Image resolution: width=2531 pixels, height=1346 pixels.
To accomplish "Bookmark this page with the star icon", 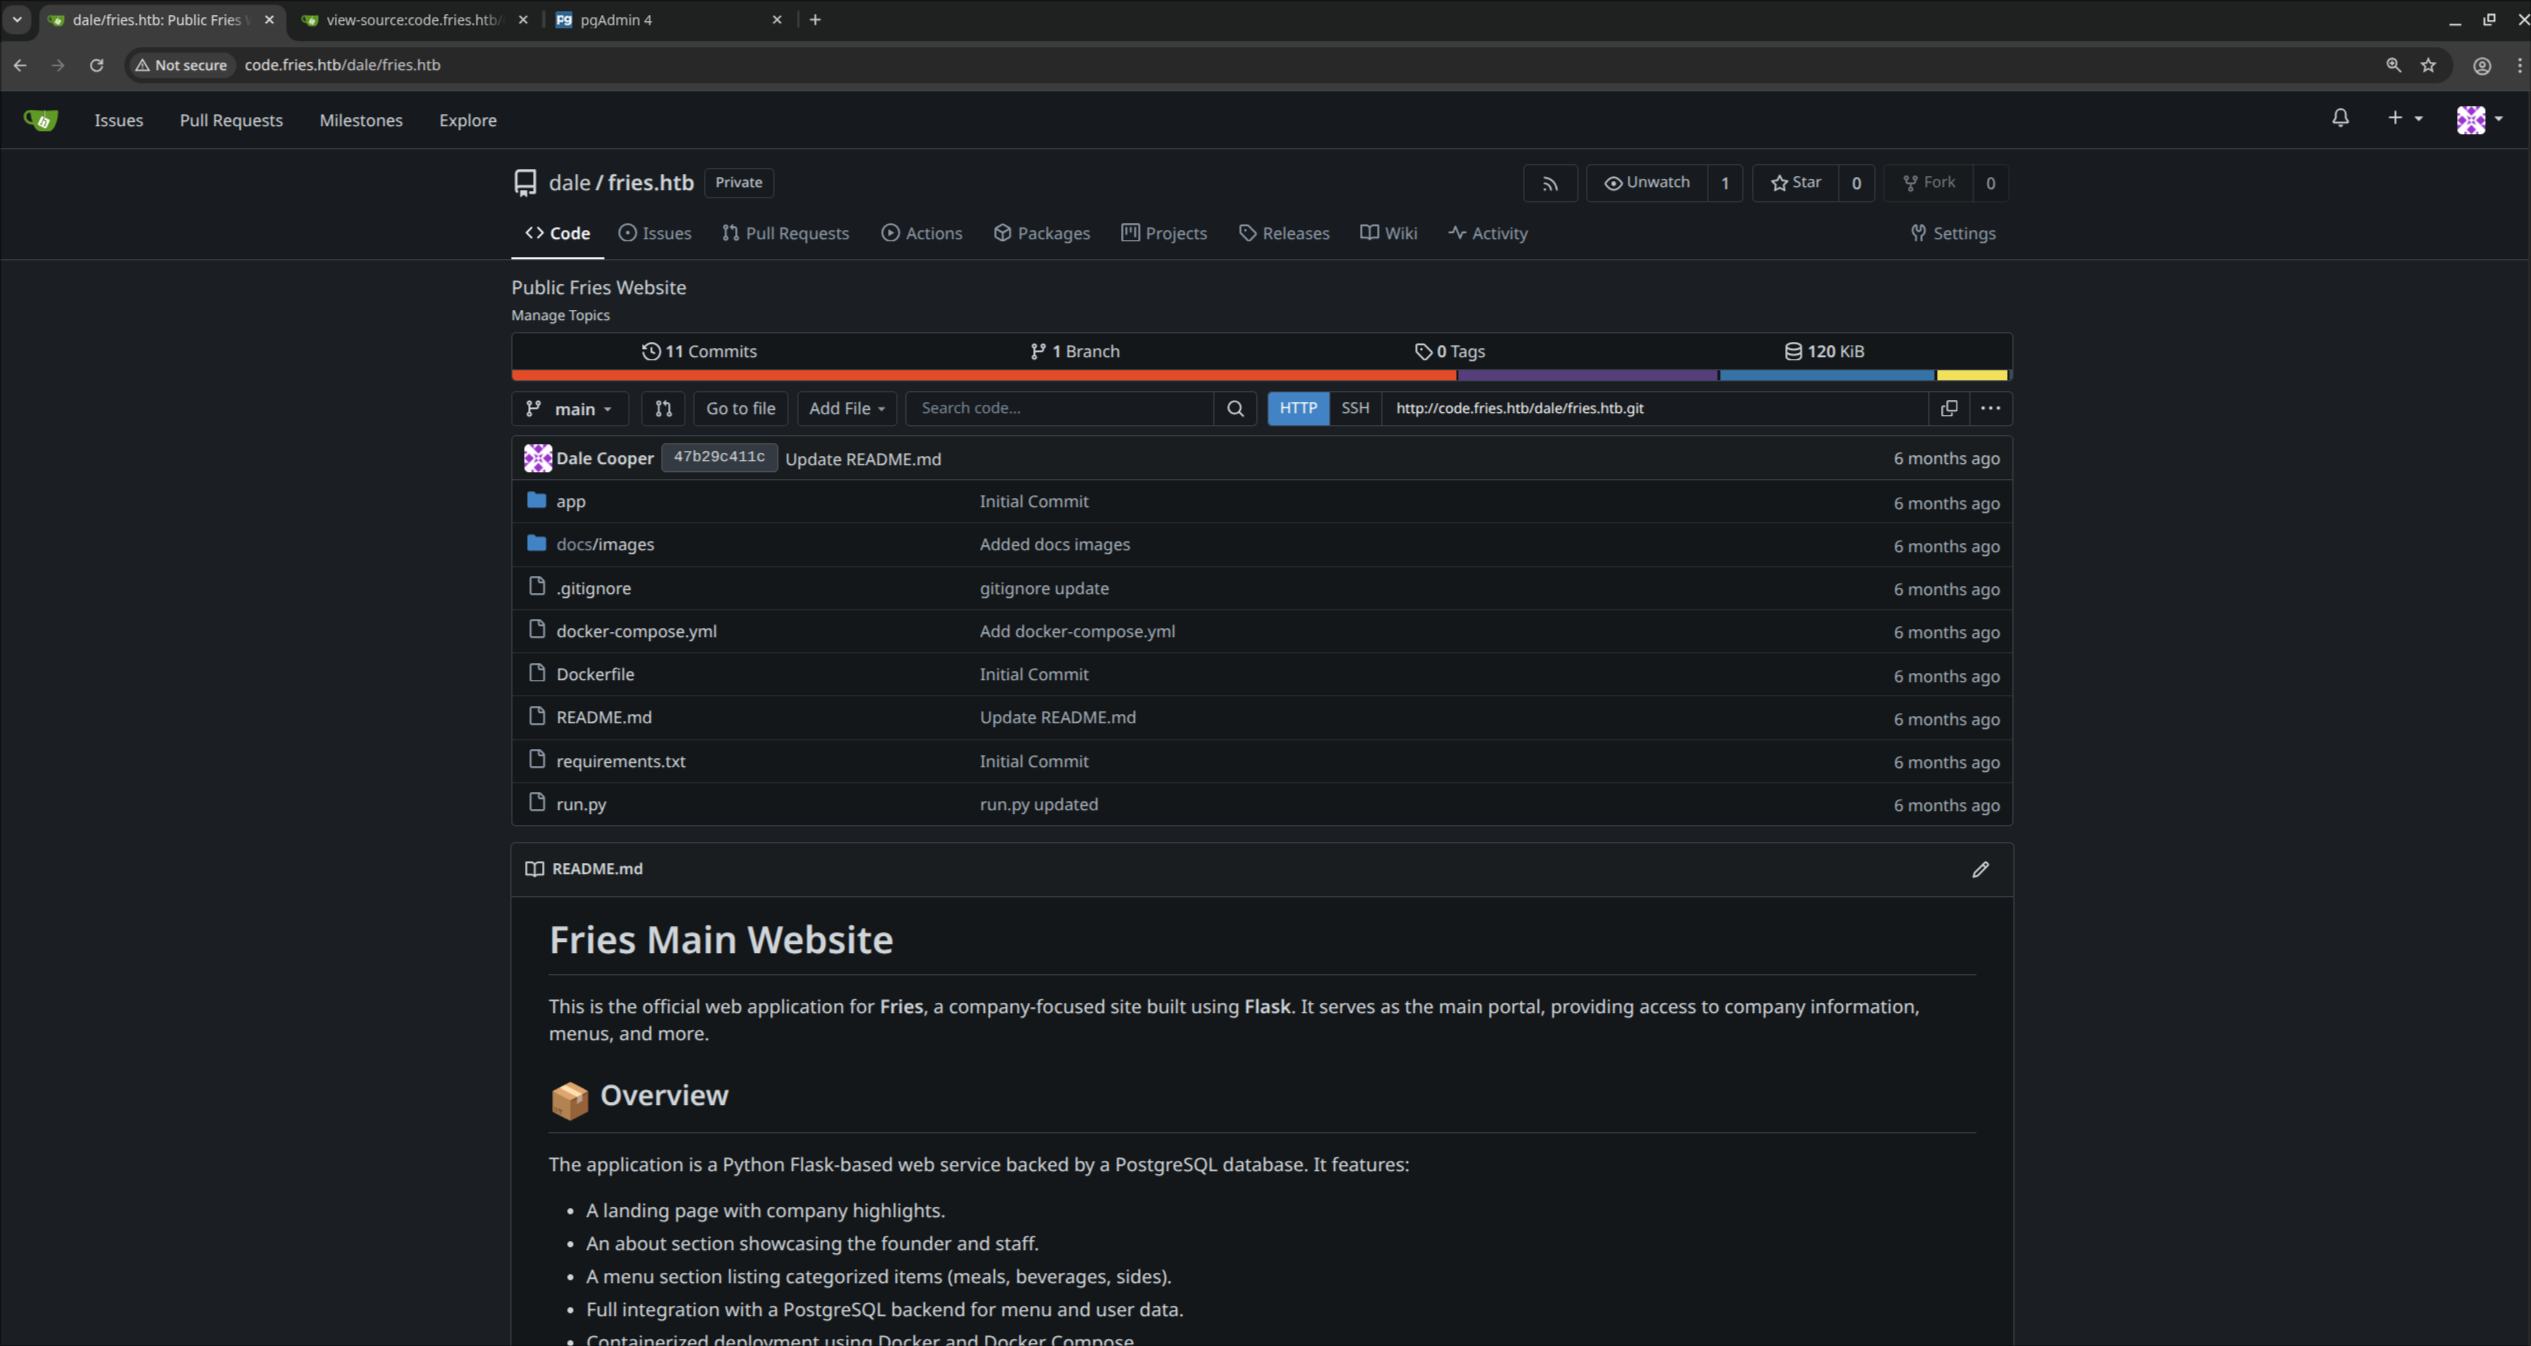I will pyautogui.click(x=2428, y=65).
